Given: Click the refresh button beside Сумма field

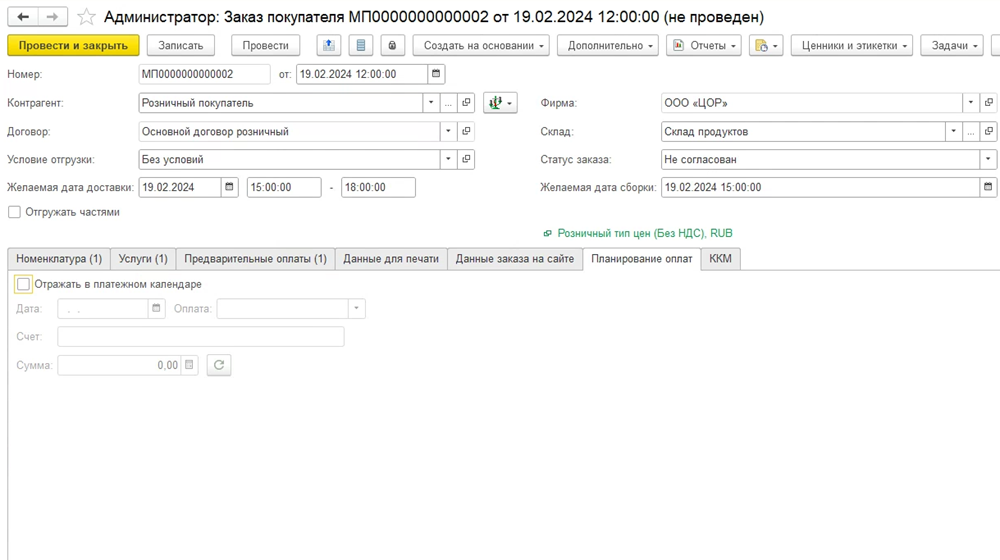Looking at the screenshot, I should (219, 365).
